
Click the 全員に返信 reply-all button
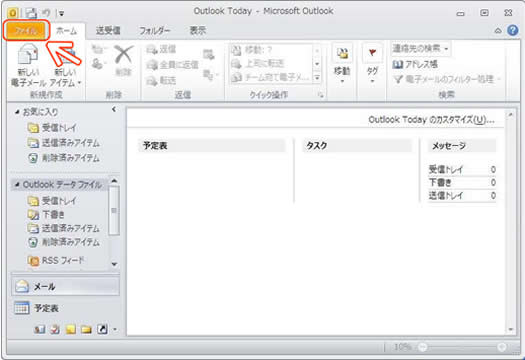pos(173,65)
